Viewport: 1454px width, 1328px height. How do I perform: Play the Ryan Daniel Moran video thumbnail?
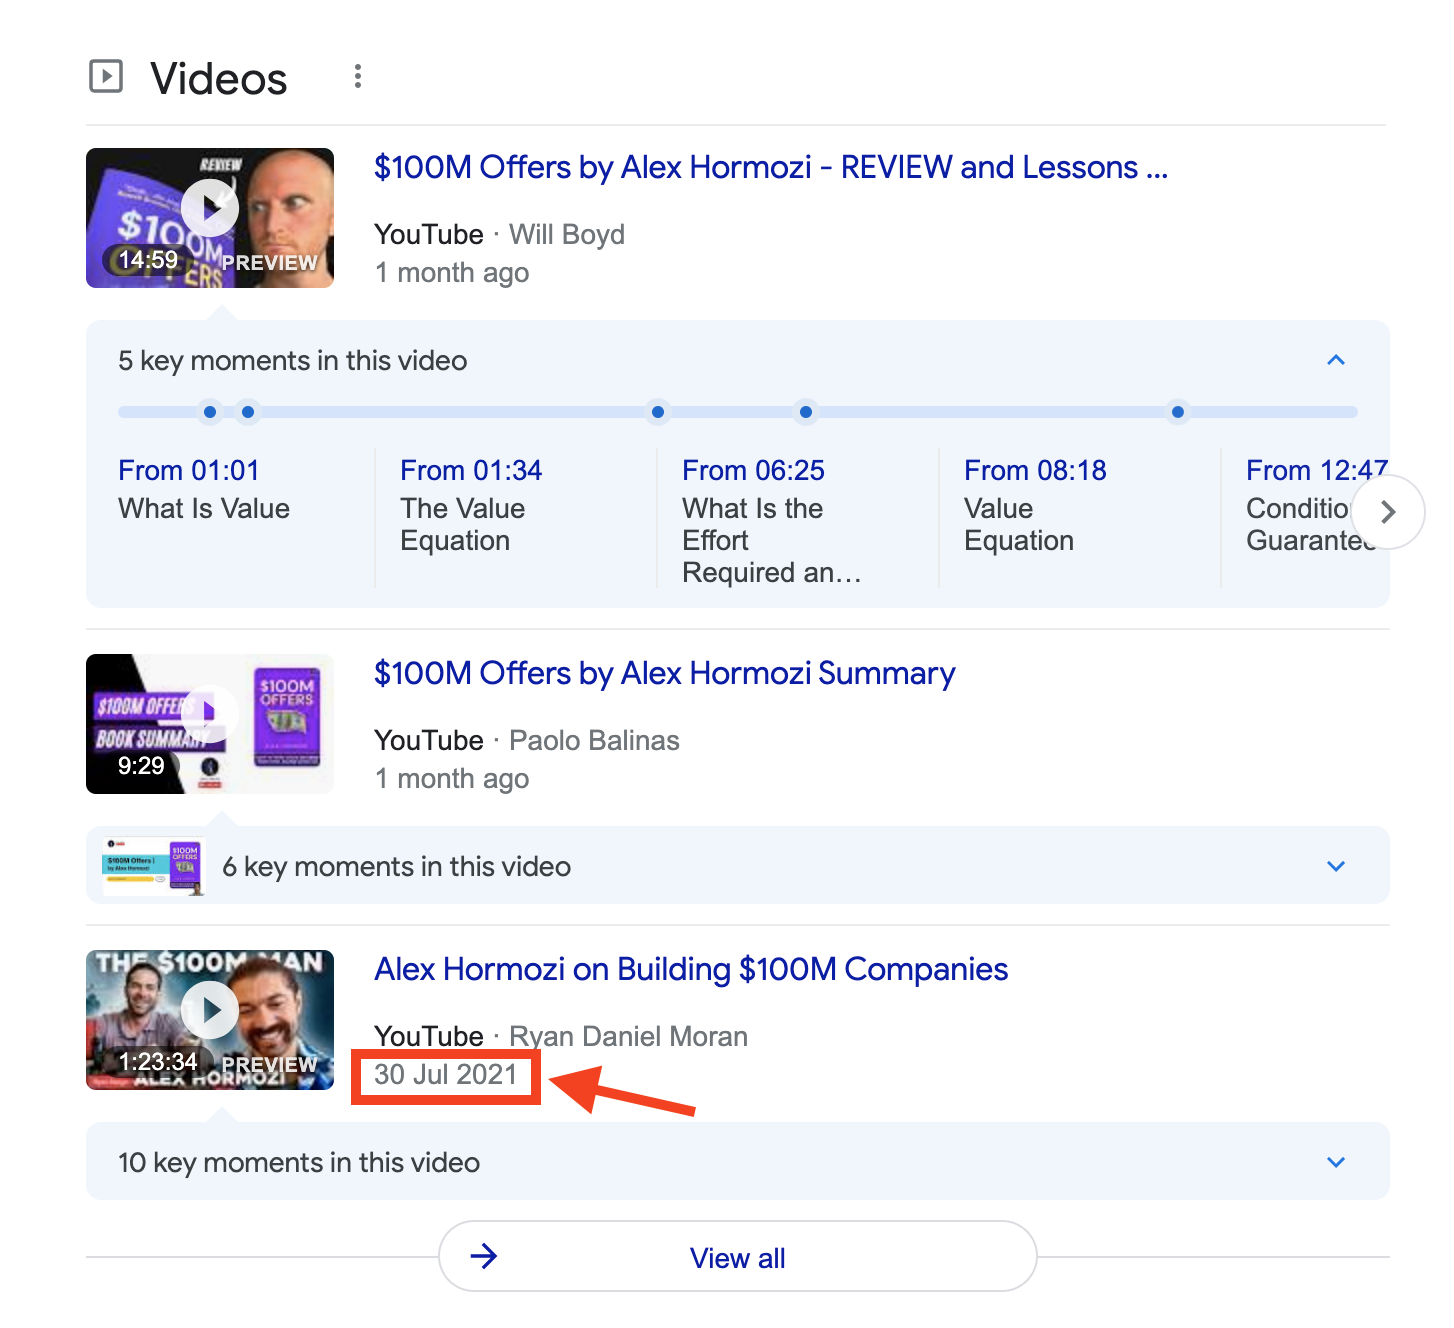[x=210, y=1020]
